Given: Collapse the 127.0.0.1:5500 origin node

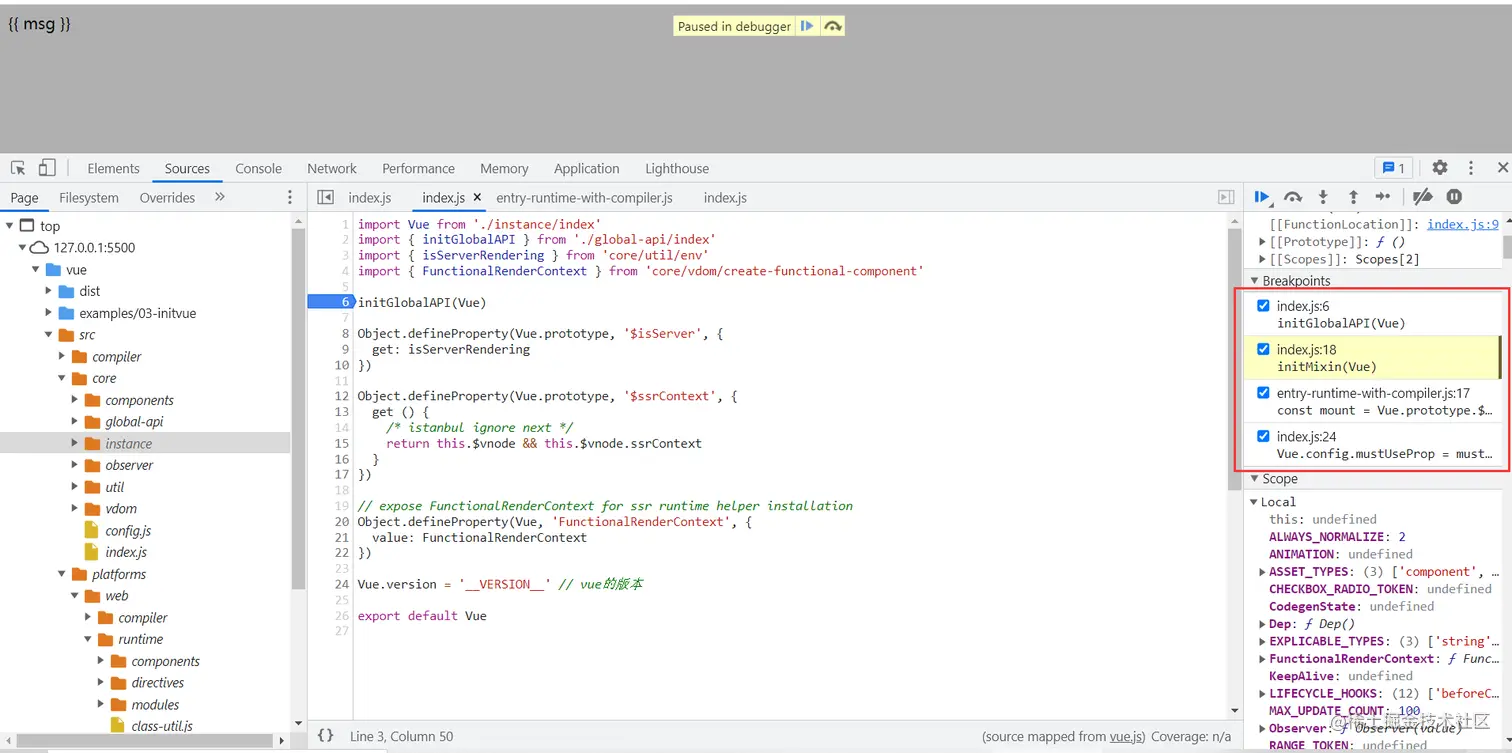Looking at the screenshot, I should 23,248.
